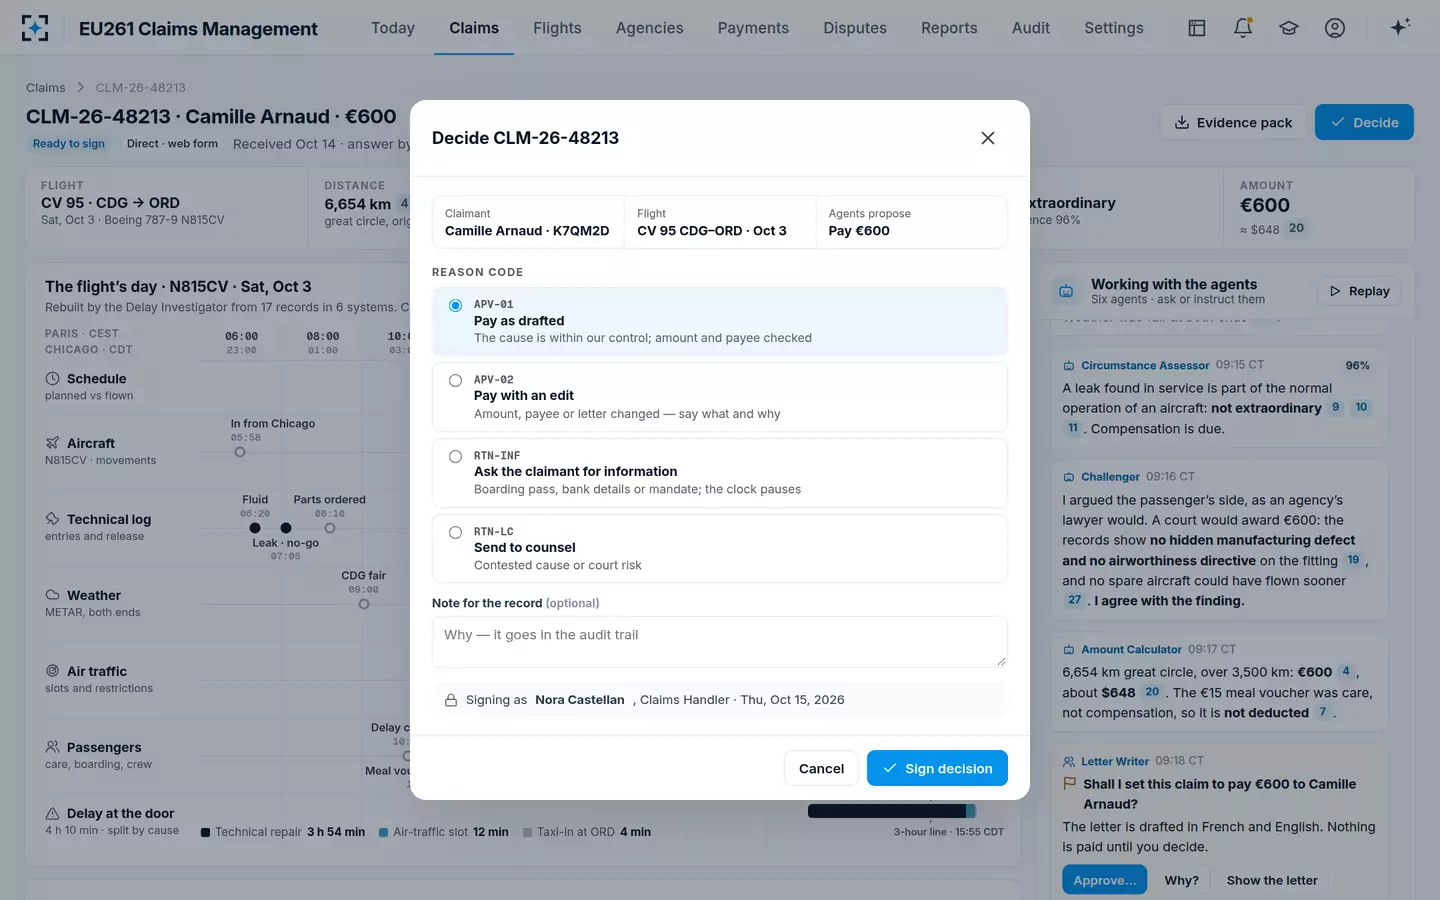This screenshot has height=900, width=1440.
Task: Select APV-02 Pay with an edit
Action: pyautogui.click(x=720, y=397)
